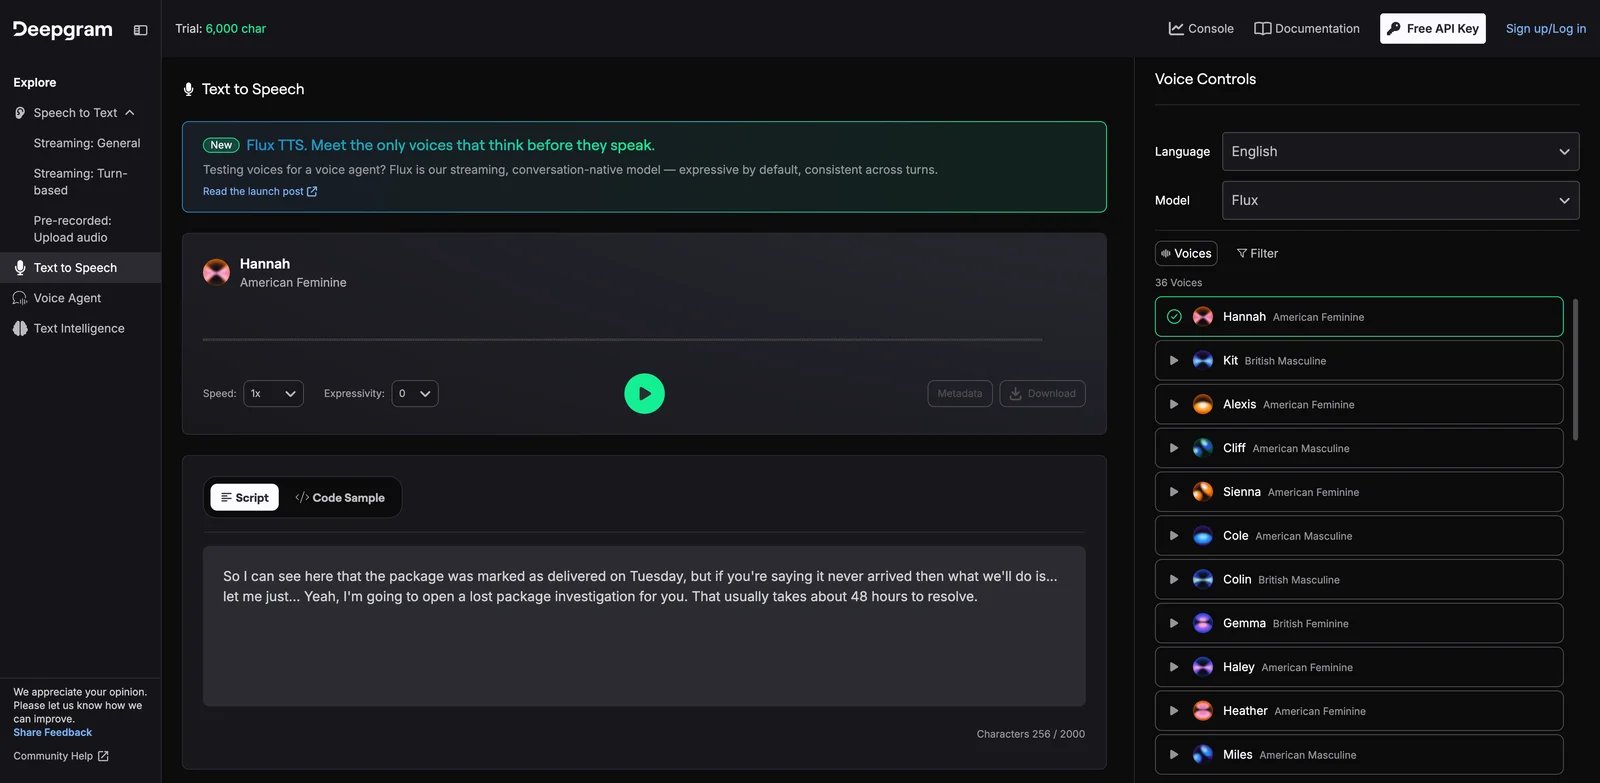Open the Flux Model dropdown
The image size is (1600, 783).
point(1400,201)
